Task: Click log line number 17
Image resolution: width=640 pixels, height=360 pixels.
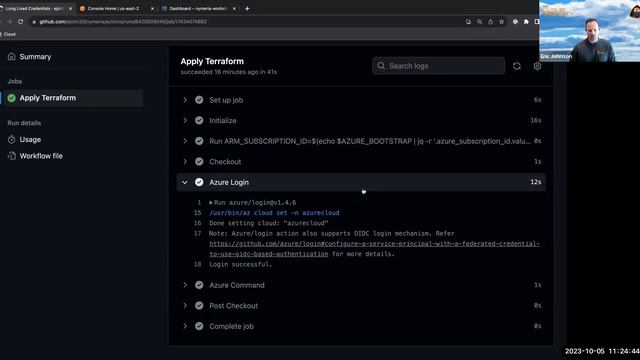Action: click(198, 233)
